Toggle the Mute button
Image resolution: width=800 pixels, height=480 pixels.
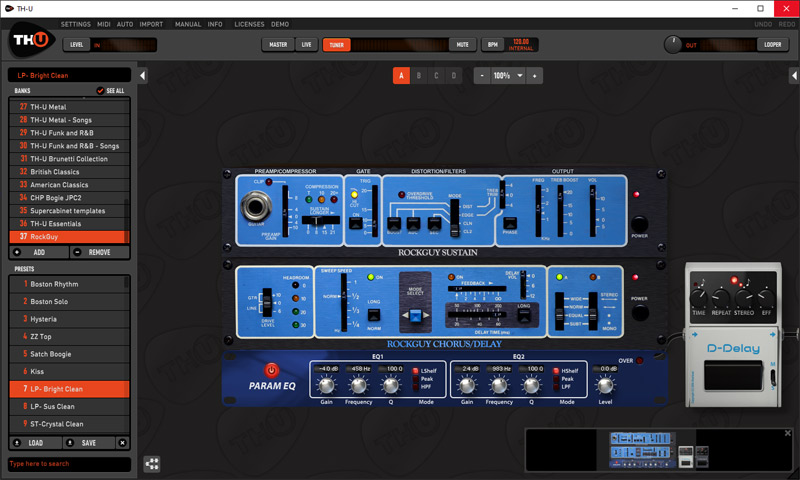coord(463,45)
